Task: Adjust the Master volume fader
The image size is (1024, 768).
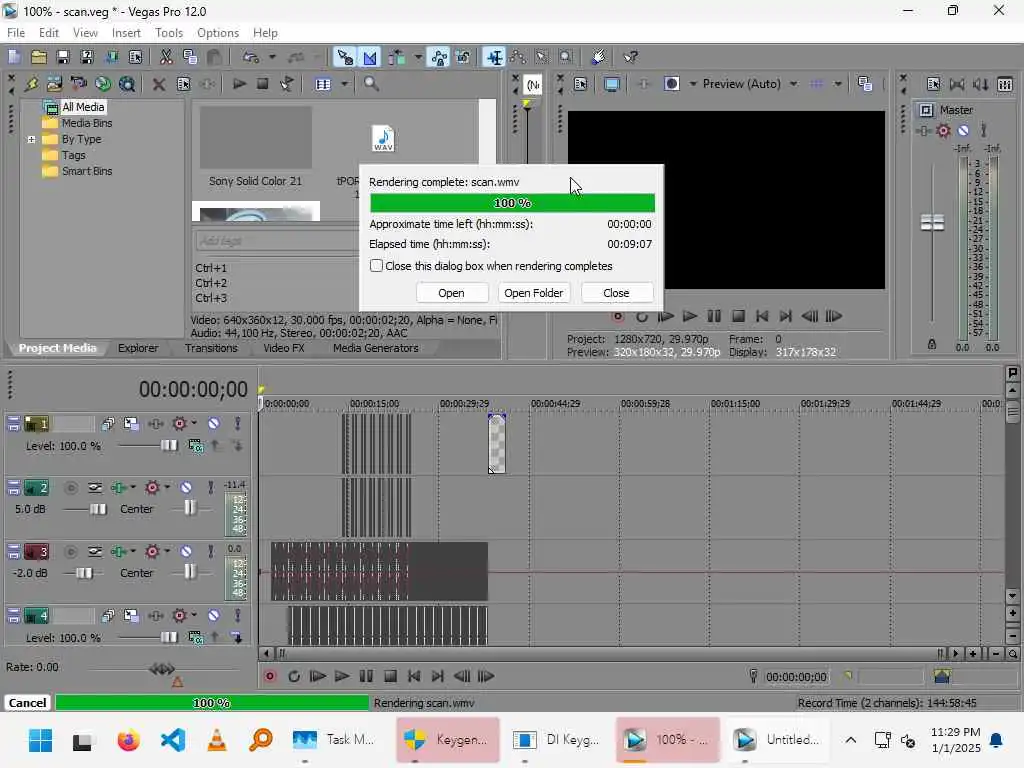Action: point(932,223)
